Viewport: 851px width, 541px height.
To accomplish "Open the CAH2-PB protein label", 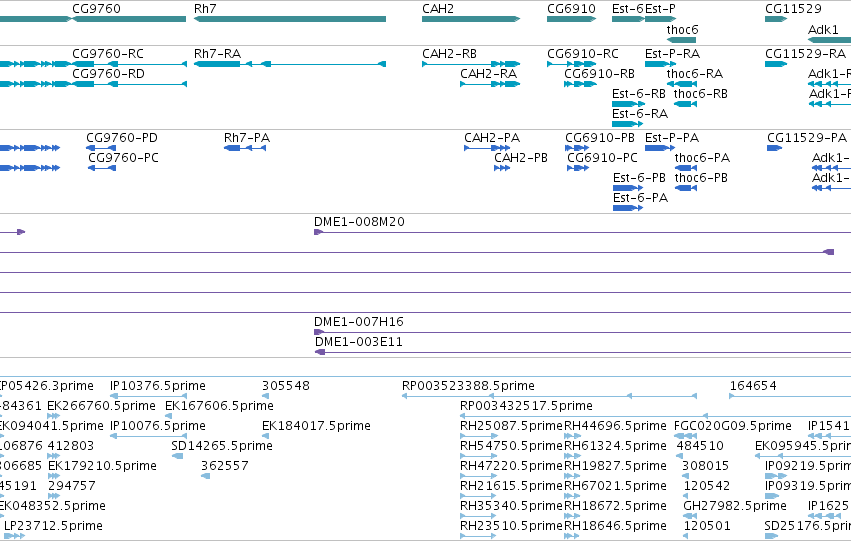I will point(520,158).
